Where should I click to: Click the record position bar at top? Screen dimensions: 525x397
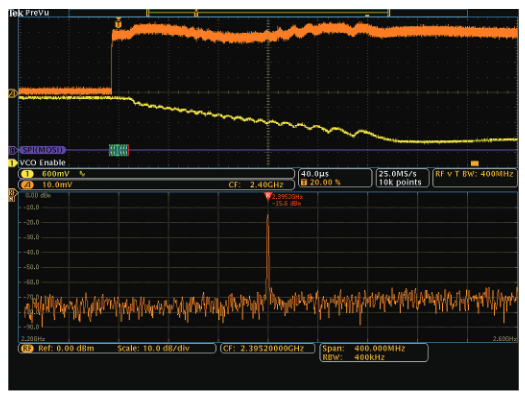[x=268, y=13]
